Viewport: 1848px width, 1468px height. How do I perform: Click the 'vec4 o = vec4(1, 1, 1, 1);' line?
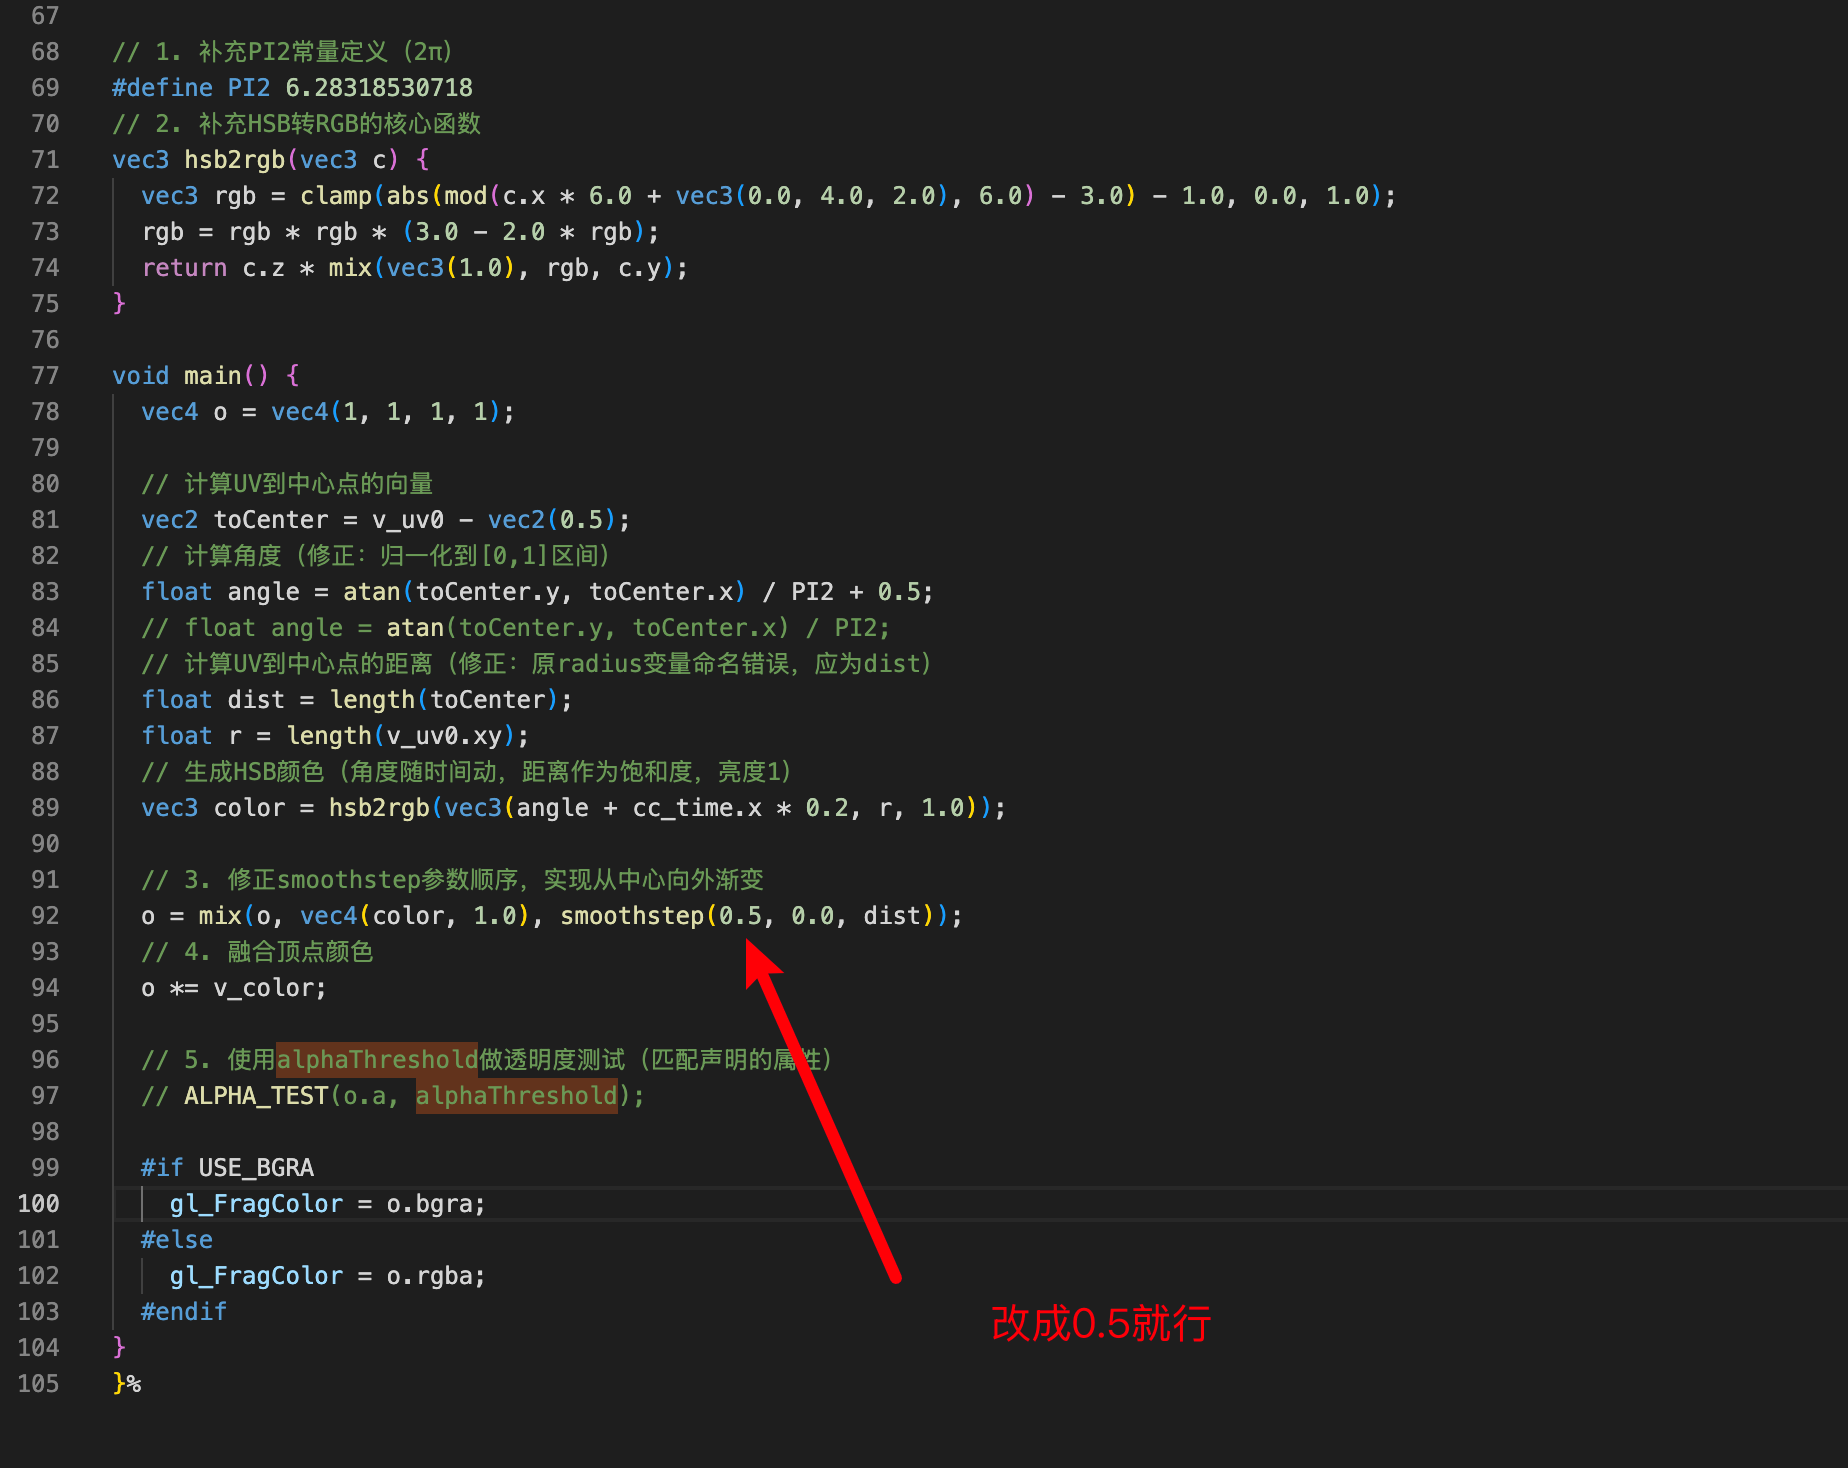tap(328, 411)
